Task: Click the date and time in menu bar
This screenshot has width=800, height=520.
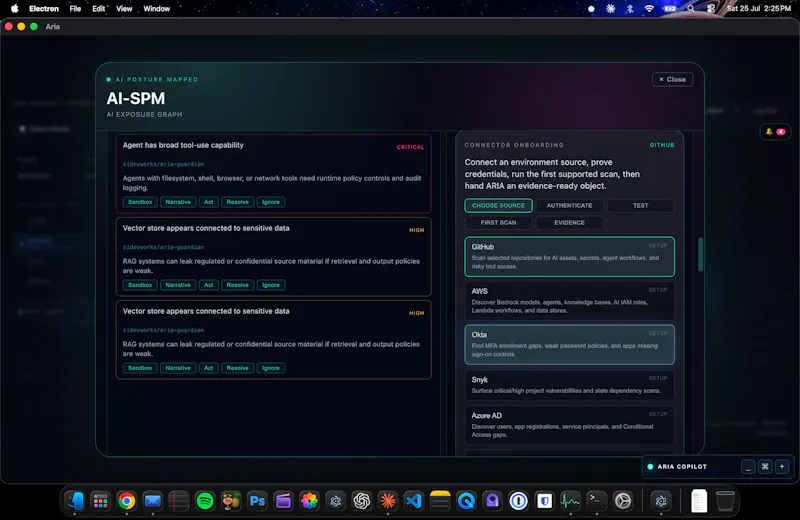Action: tap(759, 9)
